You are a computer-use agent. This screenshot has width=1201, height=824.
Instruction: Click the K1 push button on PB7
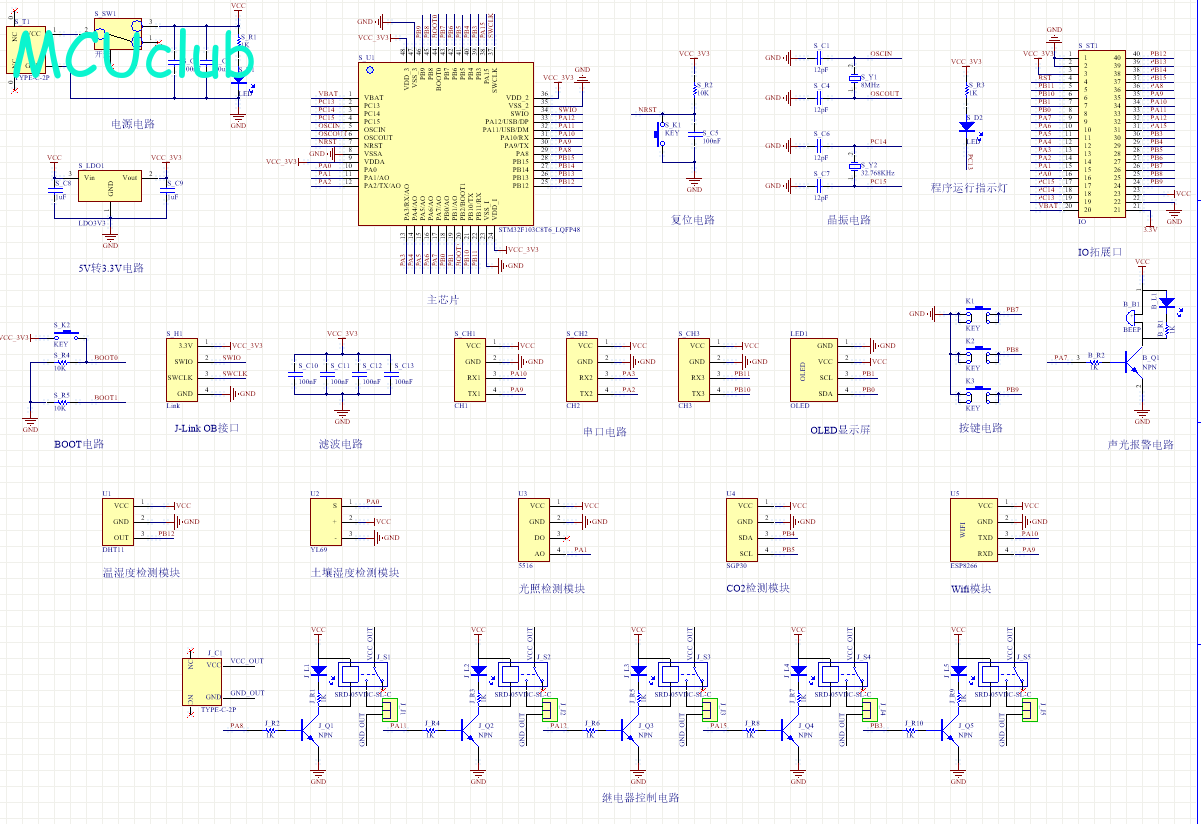[x=980, y=314]
